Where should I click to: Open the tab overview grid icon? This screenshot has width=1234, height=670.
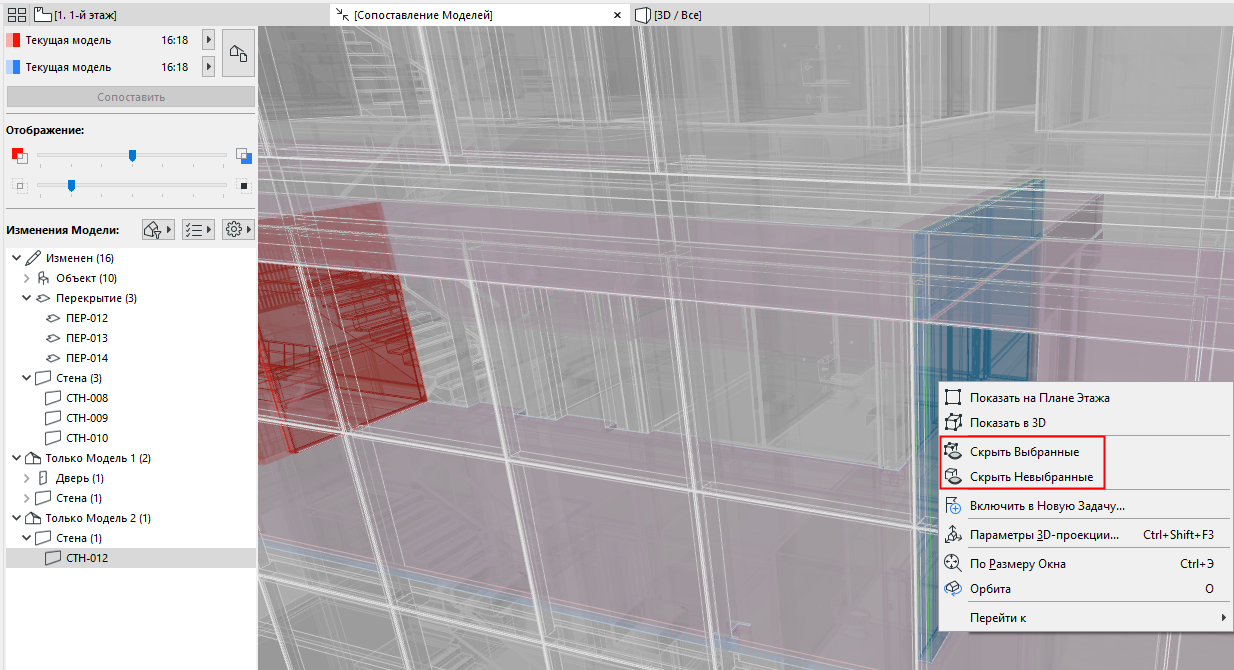(x=17, y=15)
